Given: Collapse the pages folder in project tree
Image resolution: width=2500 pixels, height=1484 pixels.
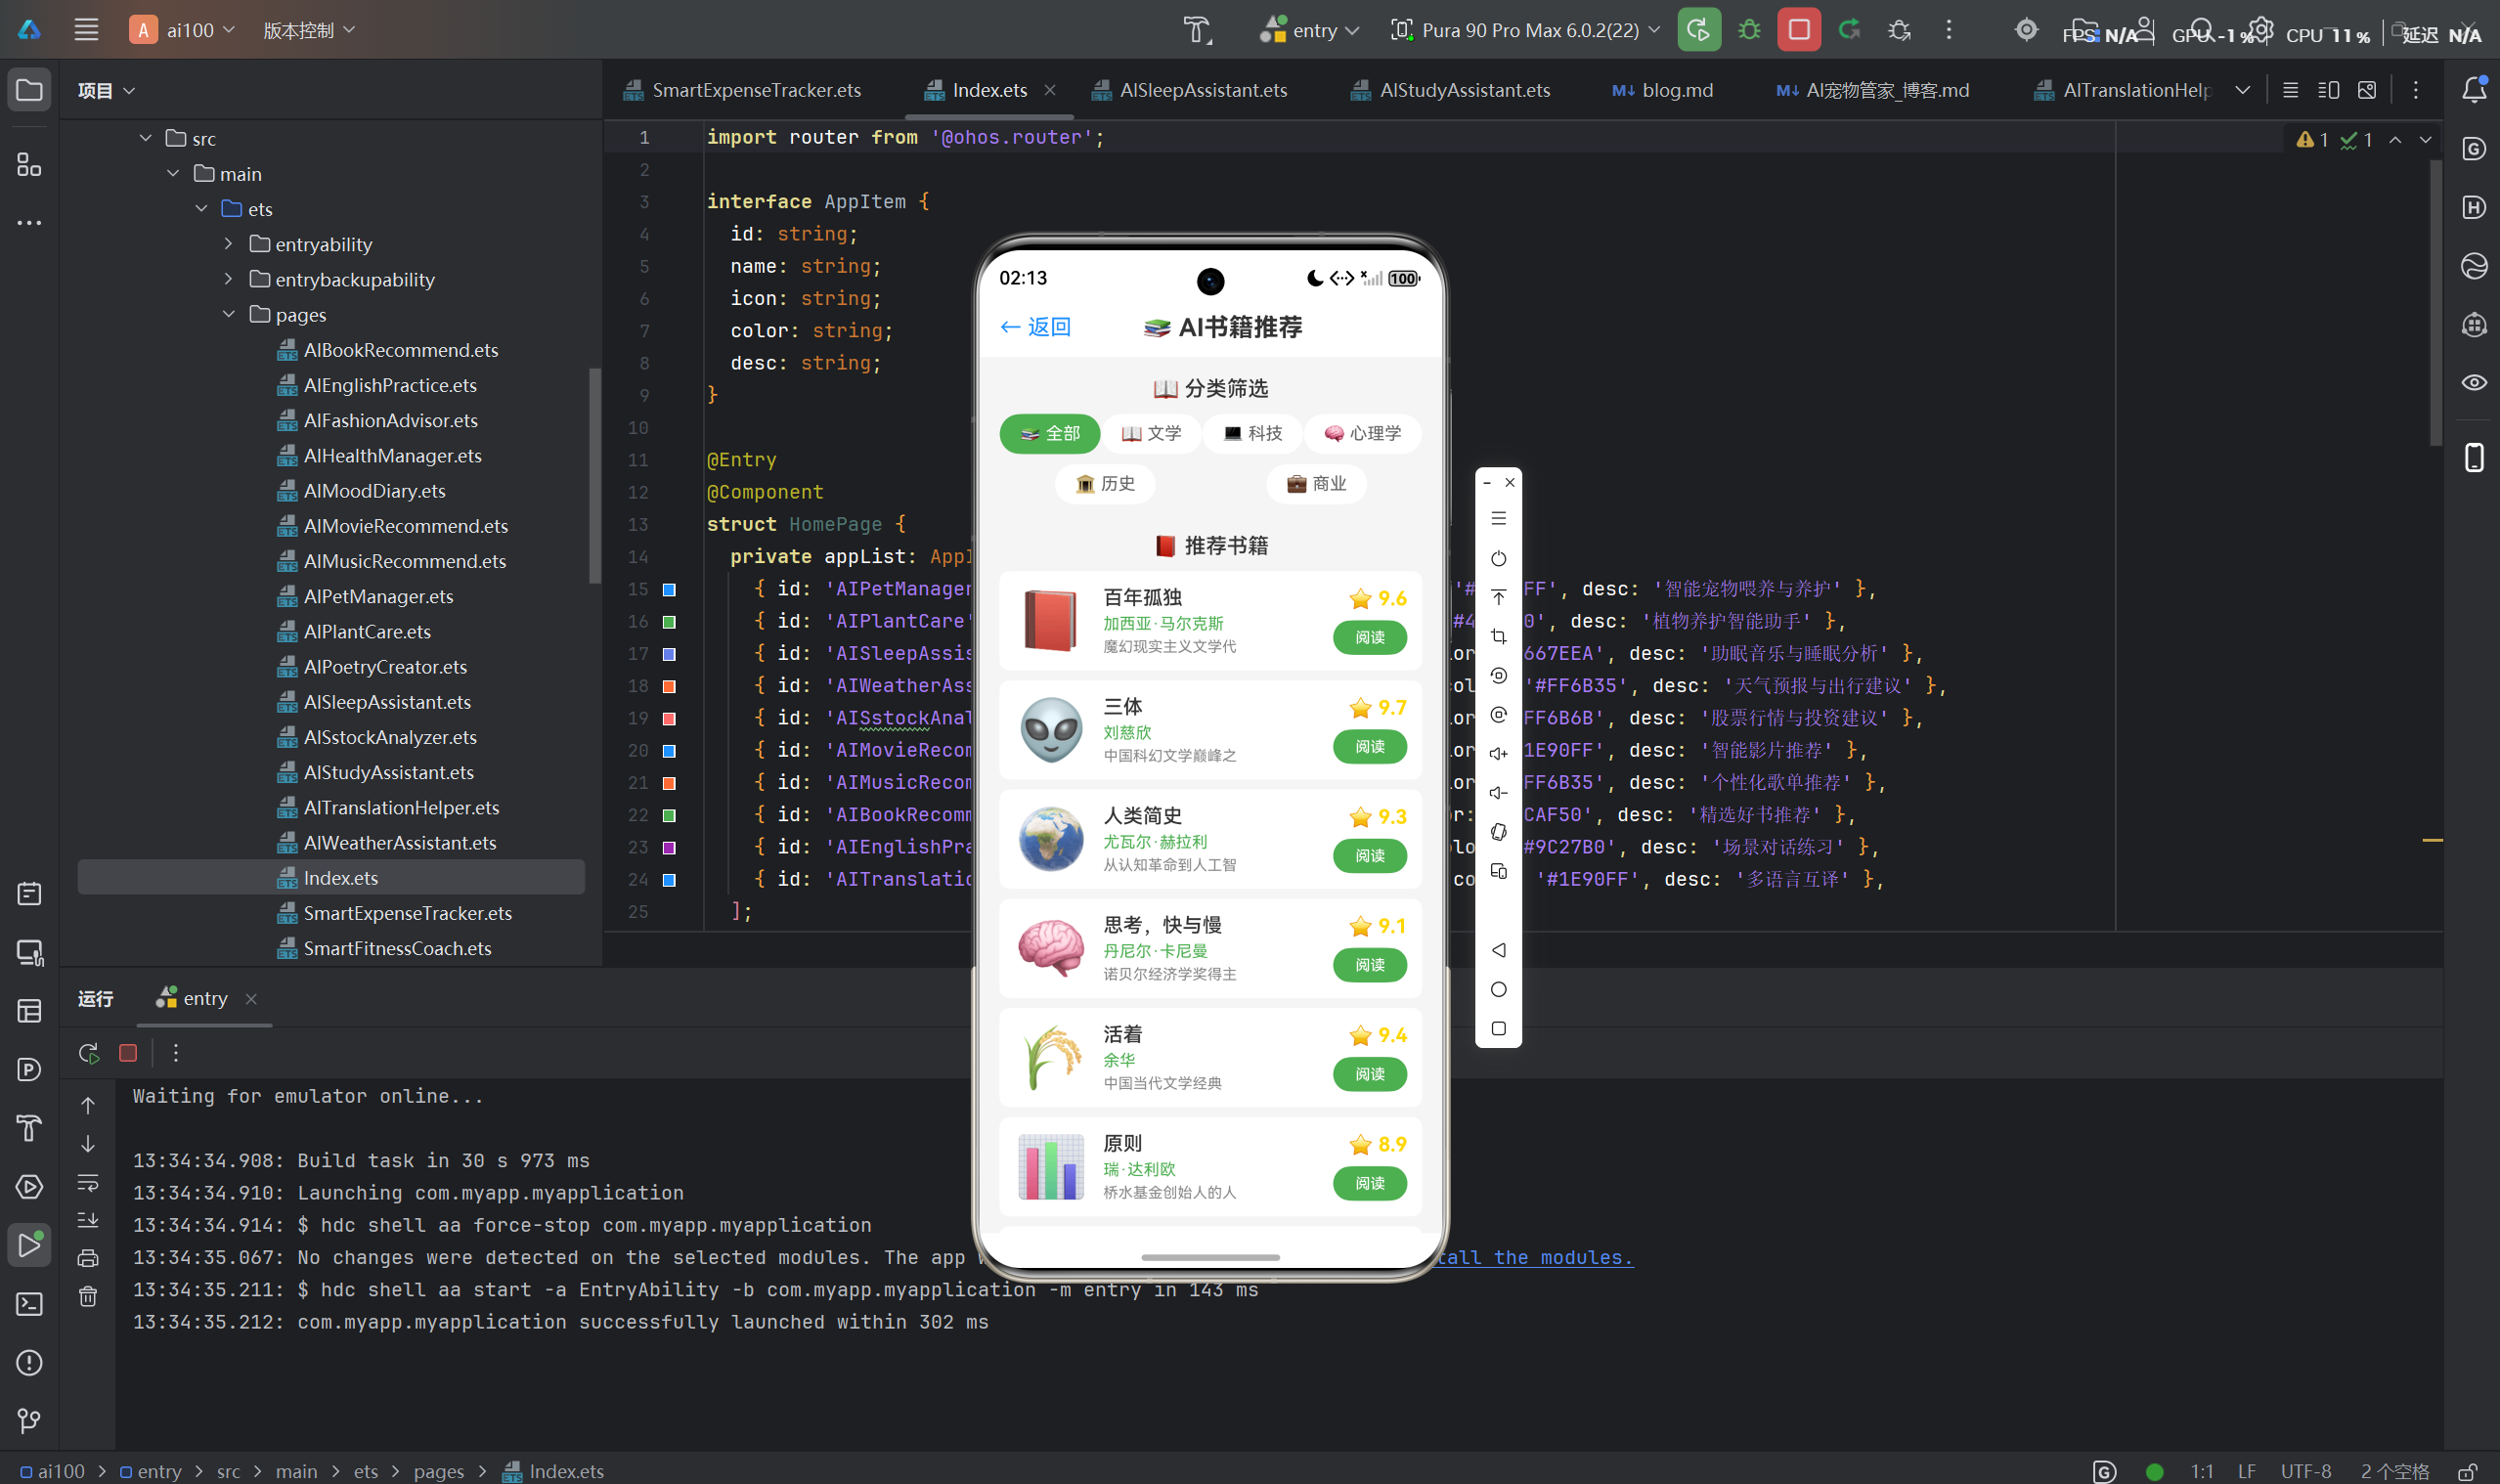Looking at the screenshot, I should pos(229,314).
